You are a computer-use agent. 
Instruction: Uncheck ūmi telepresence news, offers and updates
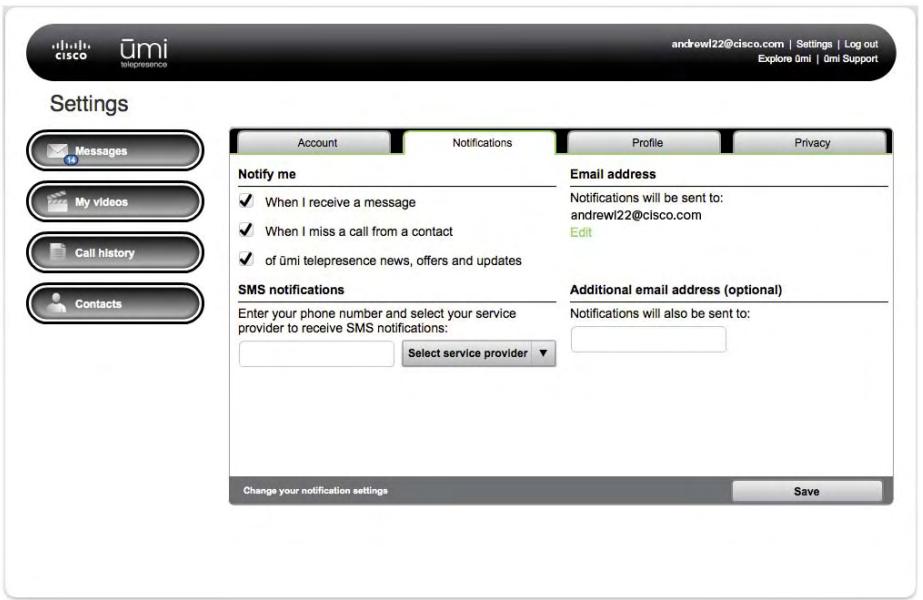pos(246,258)
